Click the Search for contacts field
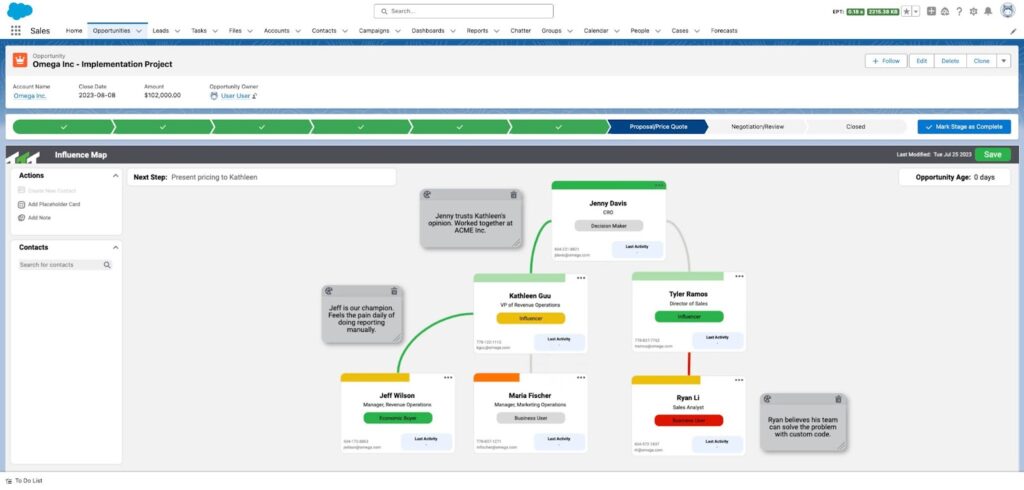Screen dimensions: 1024x490 click(x=65, y=265)
